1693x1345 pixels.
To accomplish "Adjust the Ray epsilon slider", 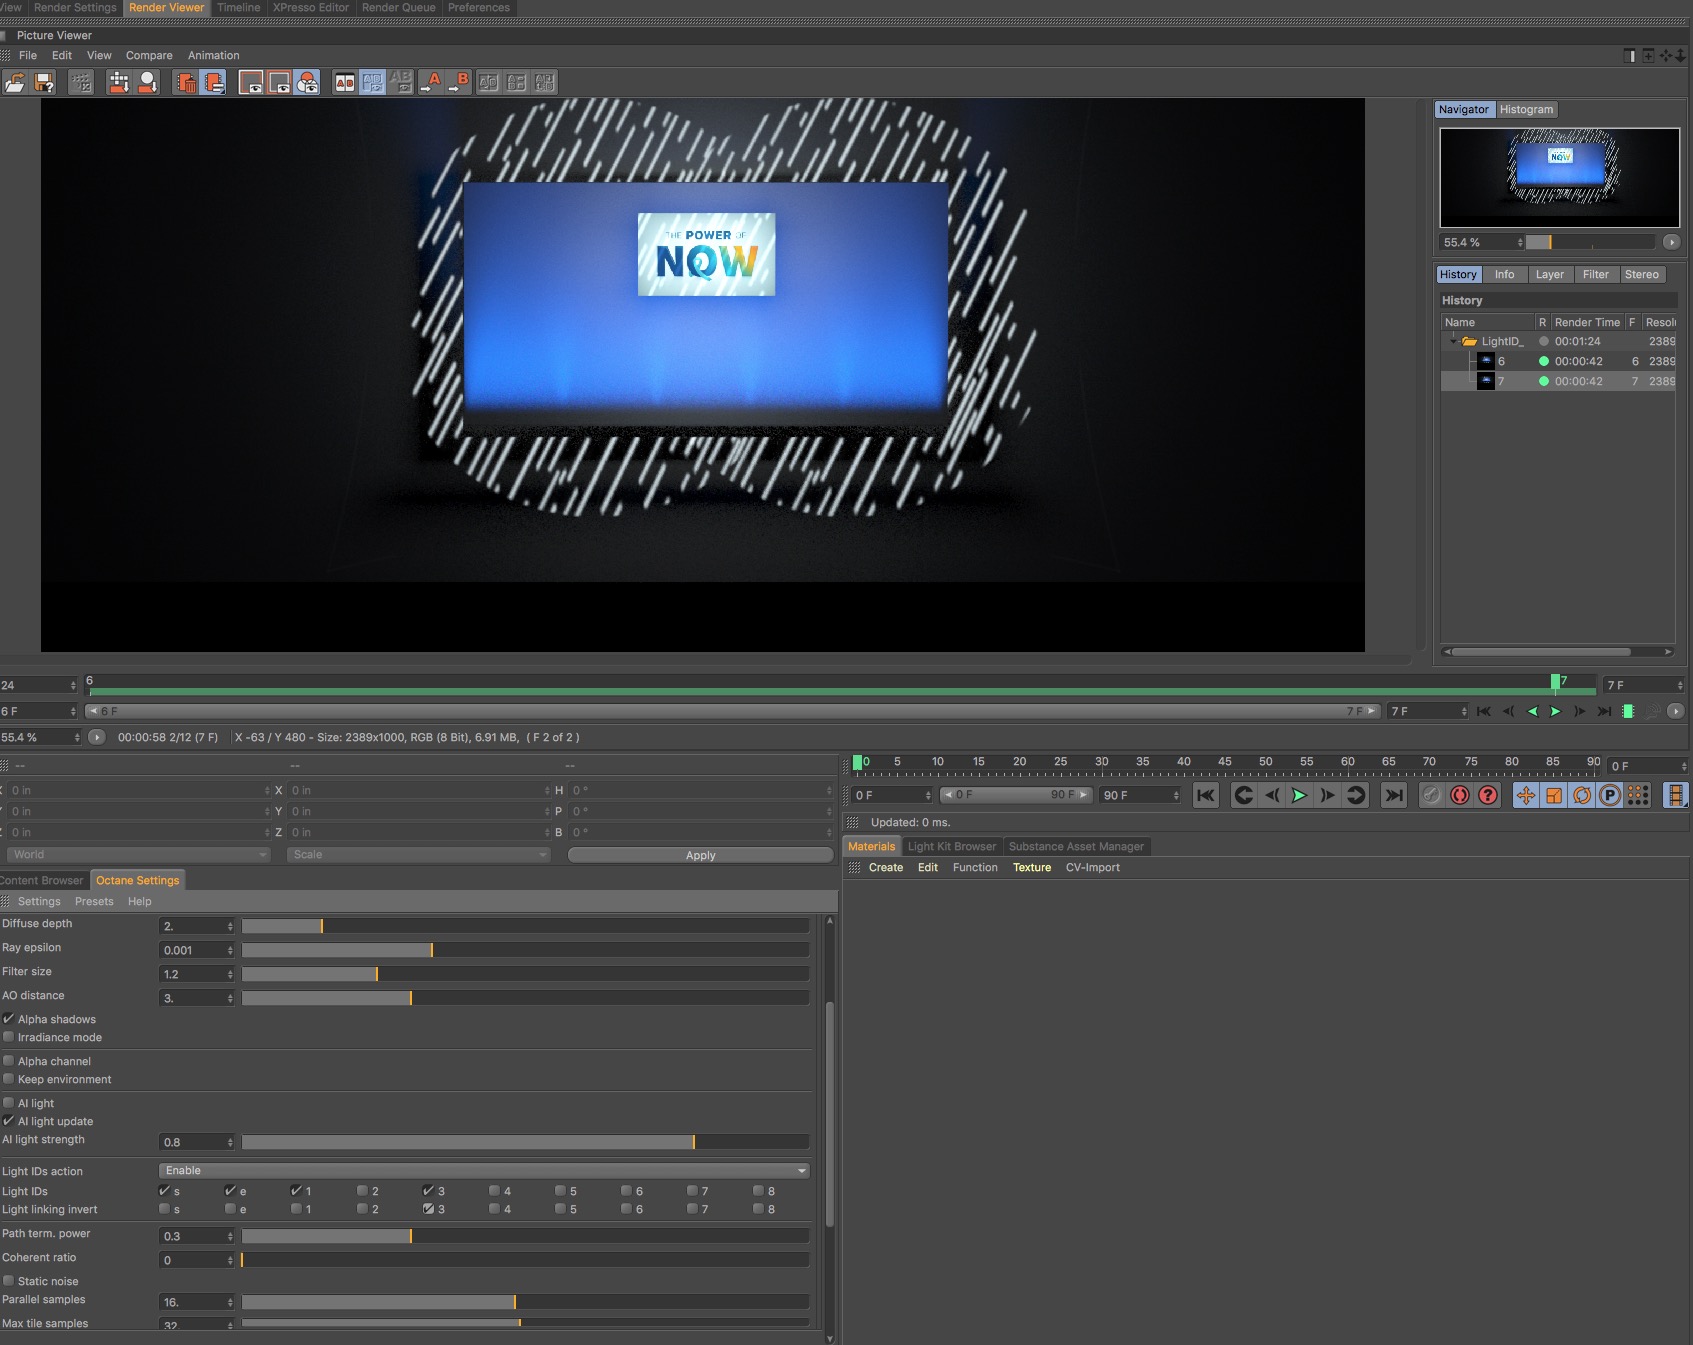I will tap(525, 950).
